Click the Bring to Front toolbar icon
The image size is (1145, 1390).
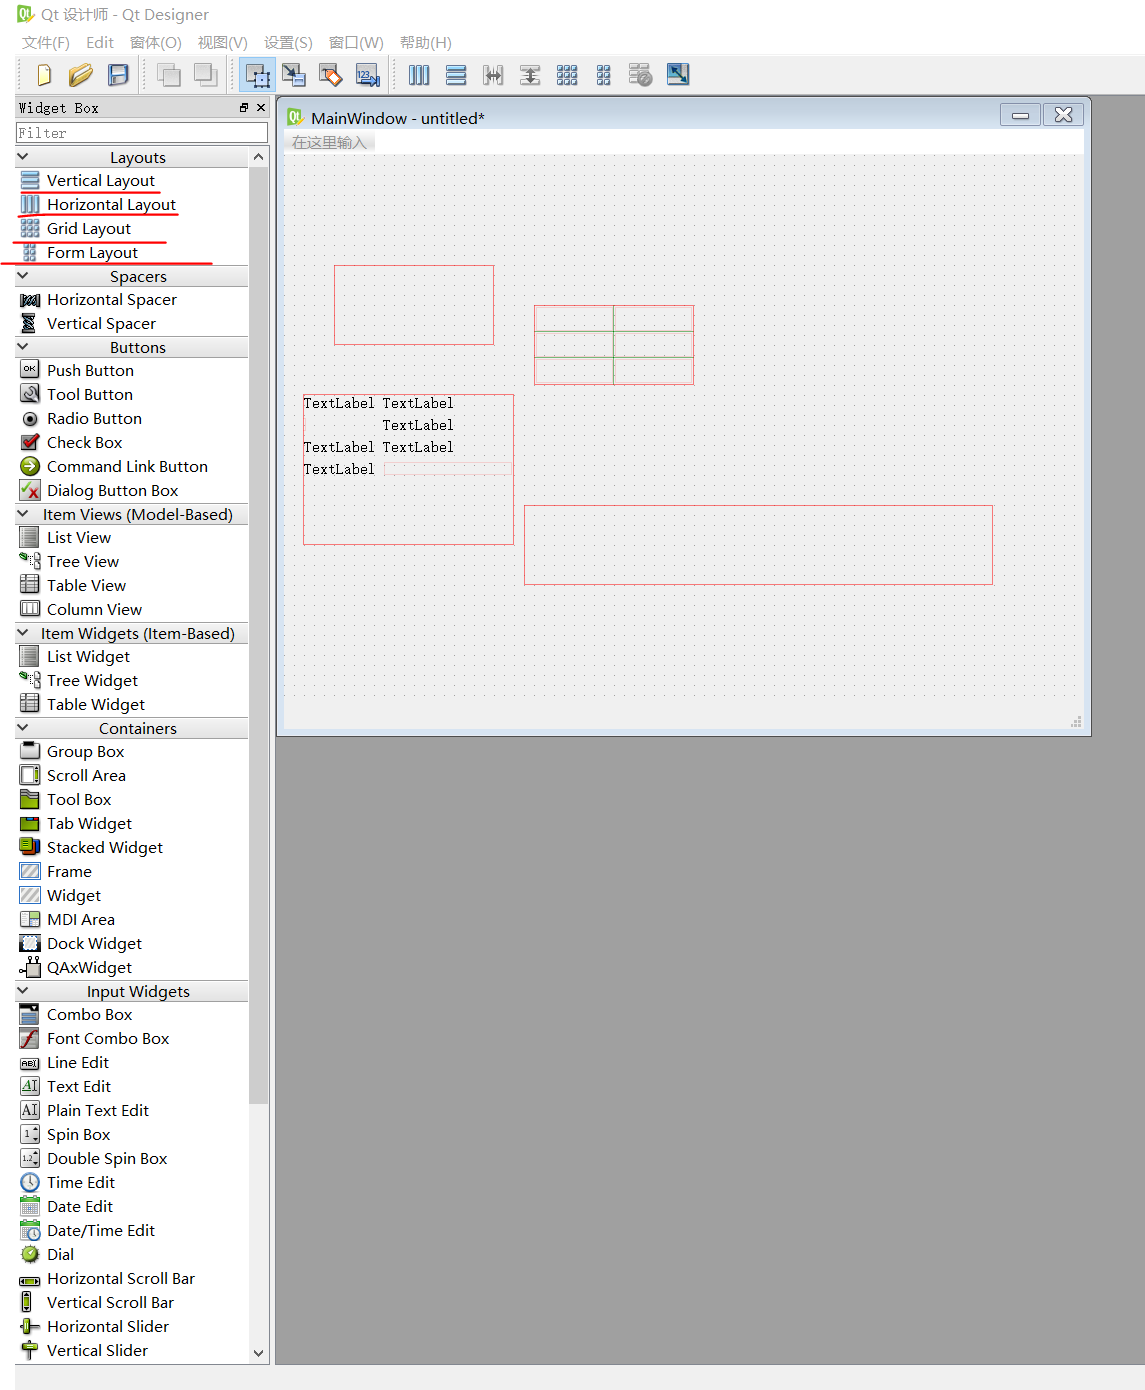[x=206, y=75]
